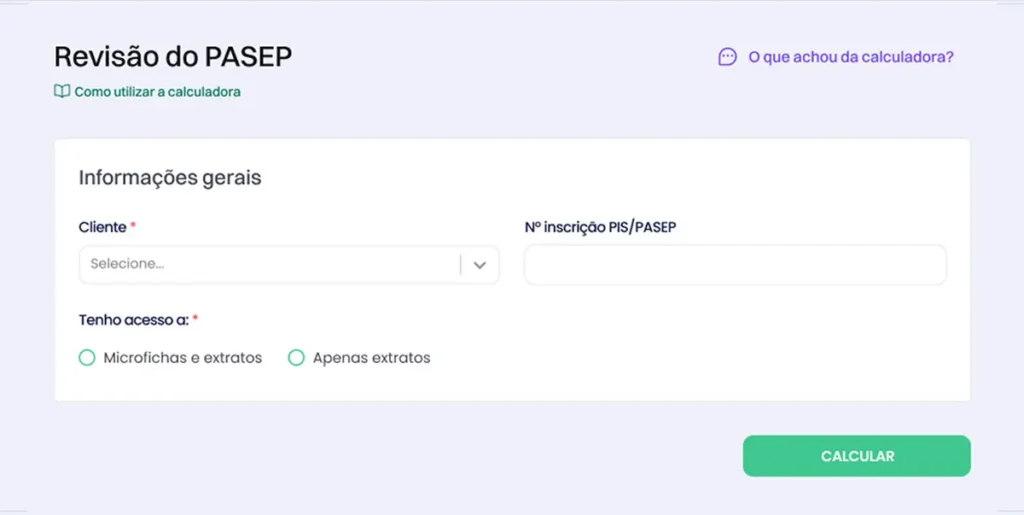Select the 'Microfichas e extratos' radio button
The image size is (1024, 515).
click(87, 357)
